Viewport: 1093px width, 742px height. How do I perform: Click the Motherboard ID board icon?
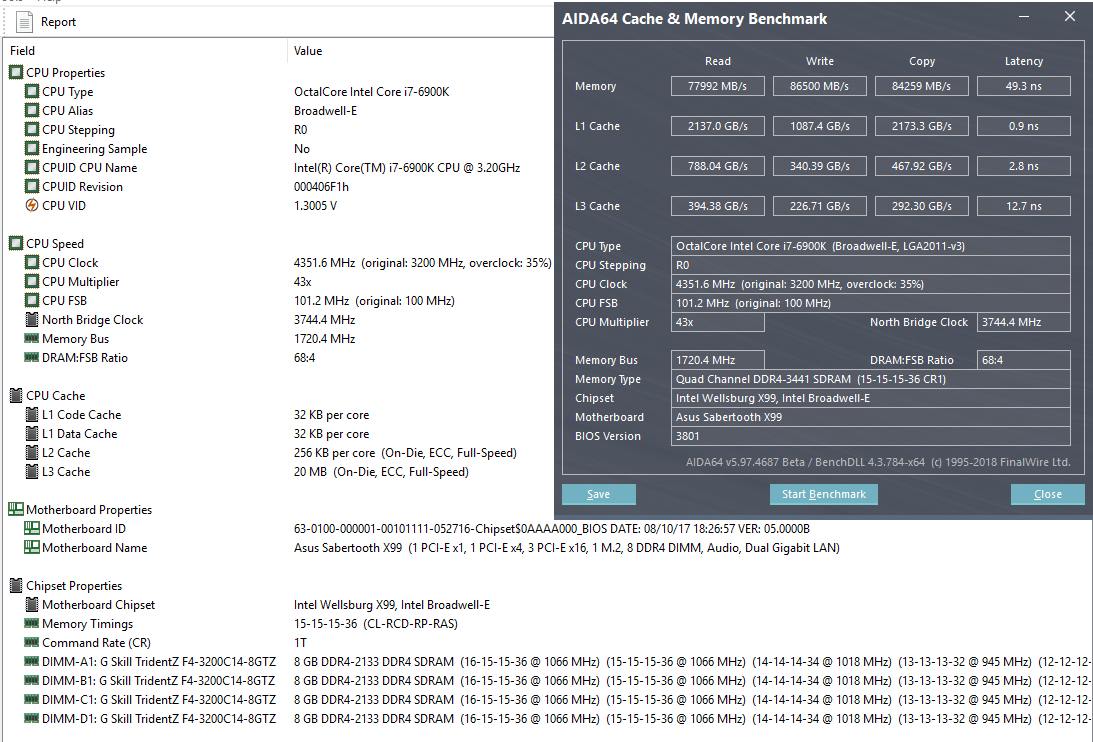point(32,529)
